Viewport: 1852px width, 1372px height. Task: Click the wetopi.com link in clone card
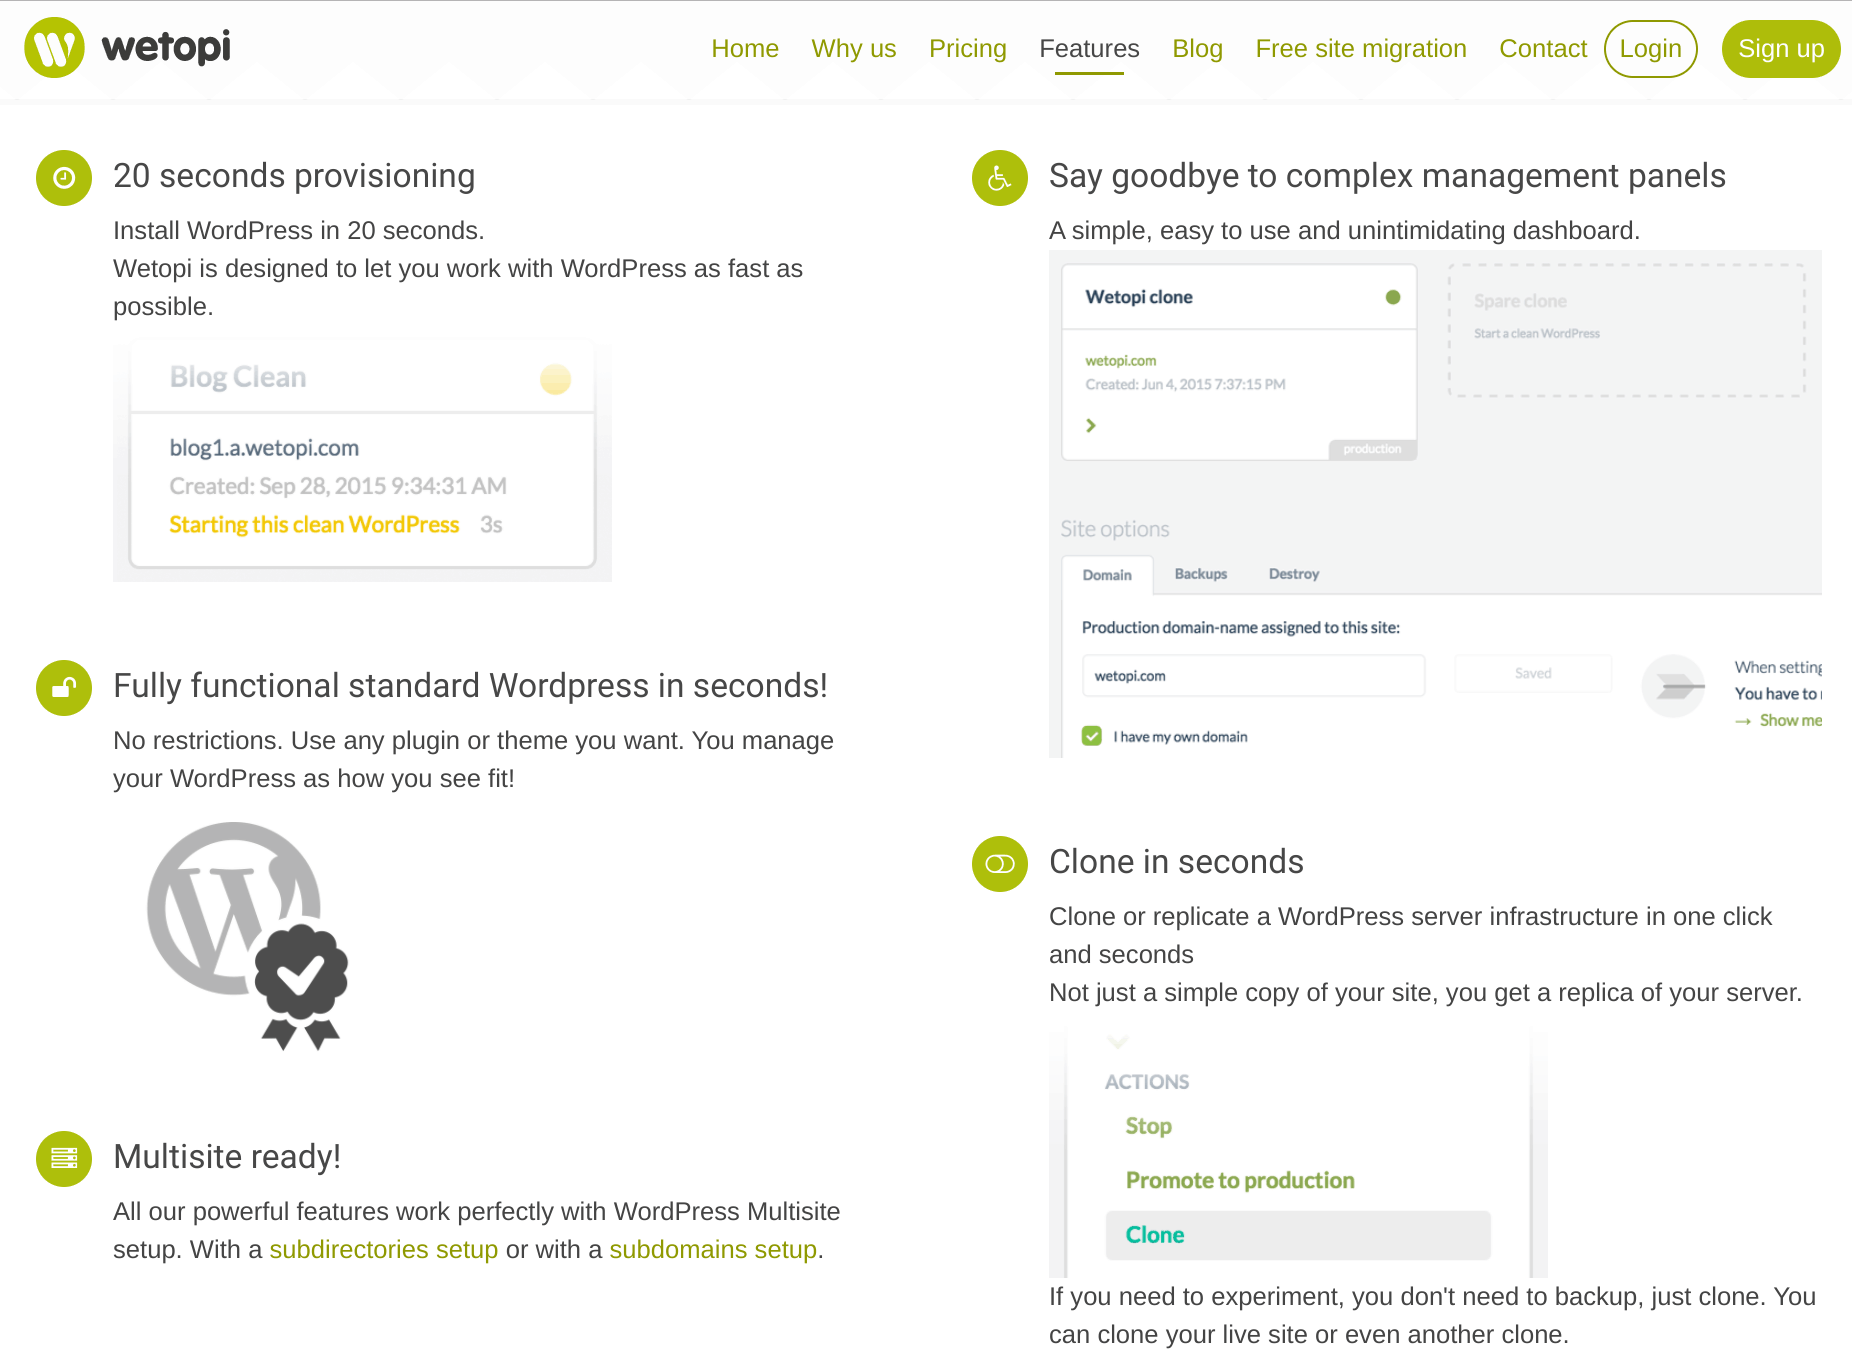1121,361
